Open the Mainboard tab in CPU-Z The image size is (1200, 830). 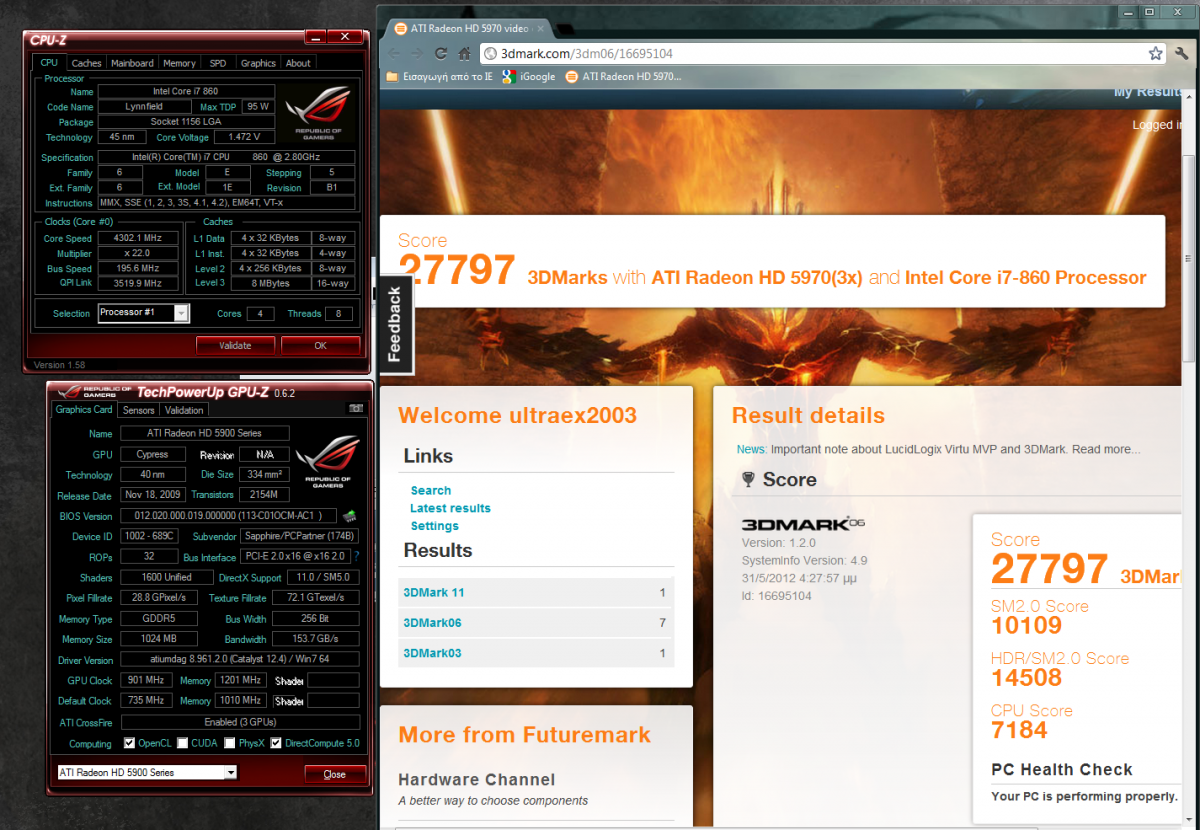click(132, 63)
